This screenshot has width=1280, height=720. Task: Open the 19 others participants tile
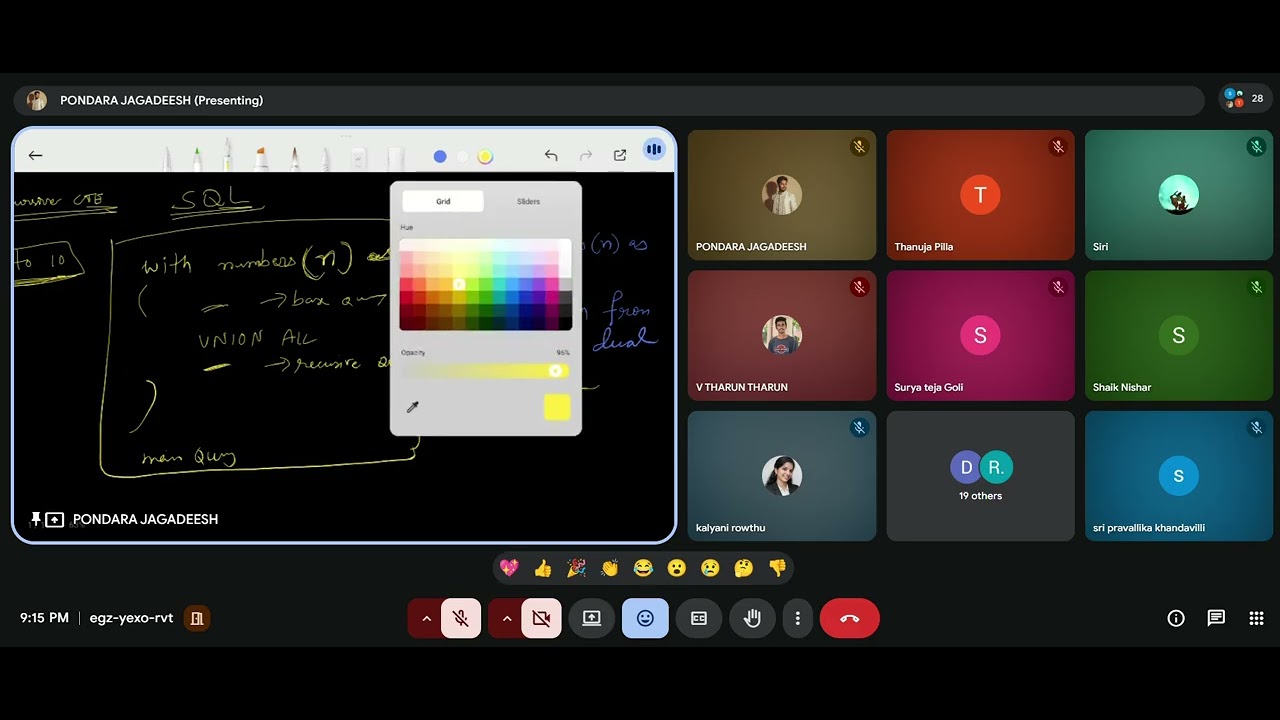click(x=980, y=476)
